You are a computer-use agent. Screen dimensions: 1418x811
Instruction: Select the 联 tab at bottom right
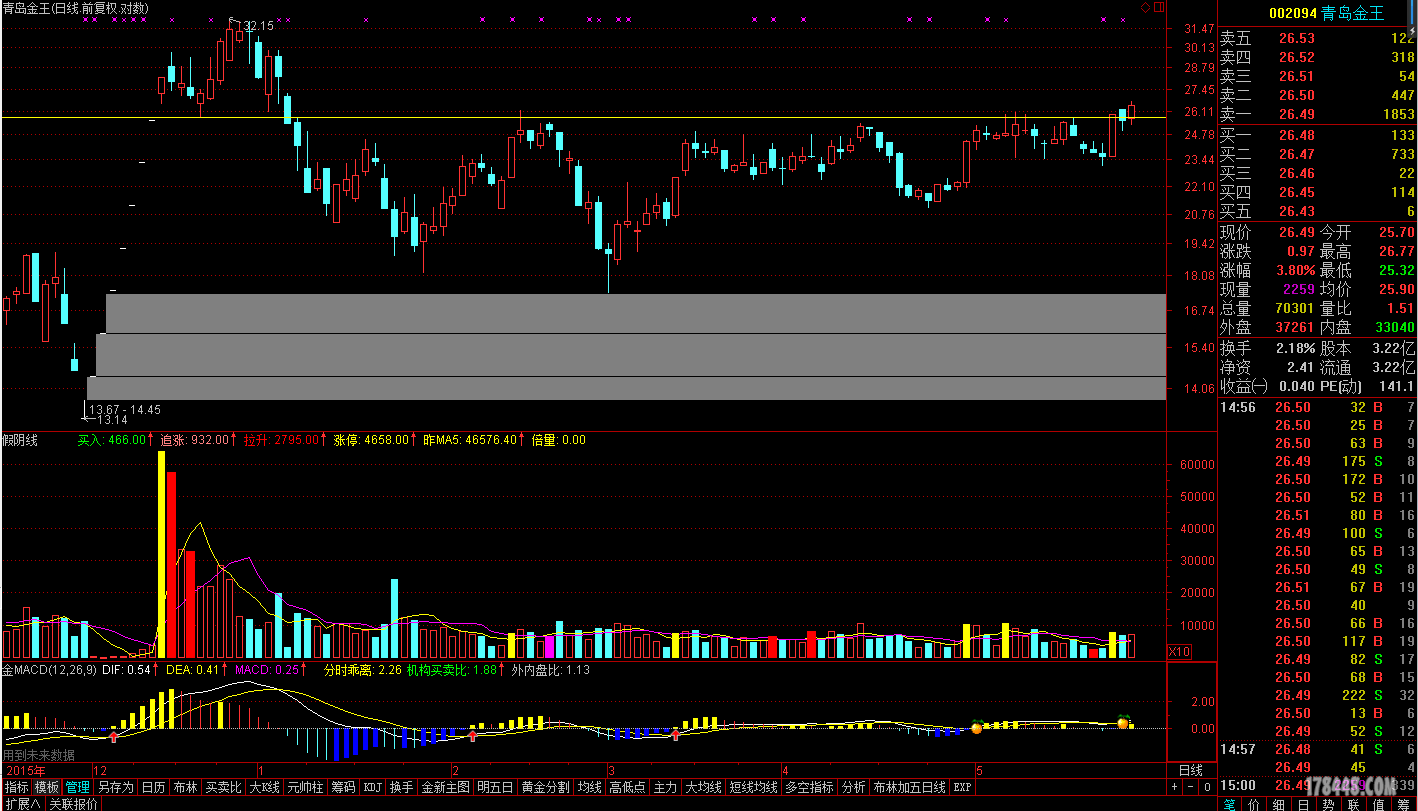coord(1354,803)
